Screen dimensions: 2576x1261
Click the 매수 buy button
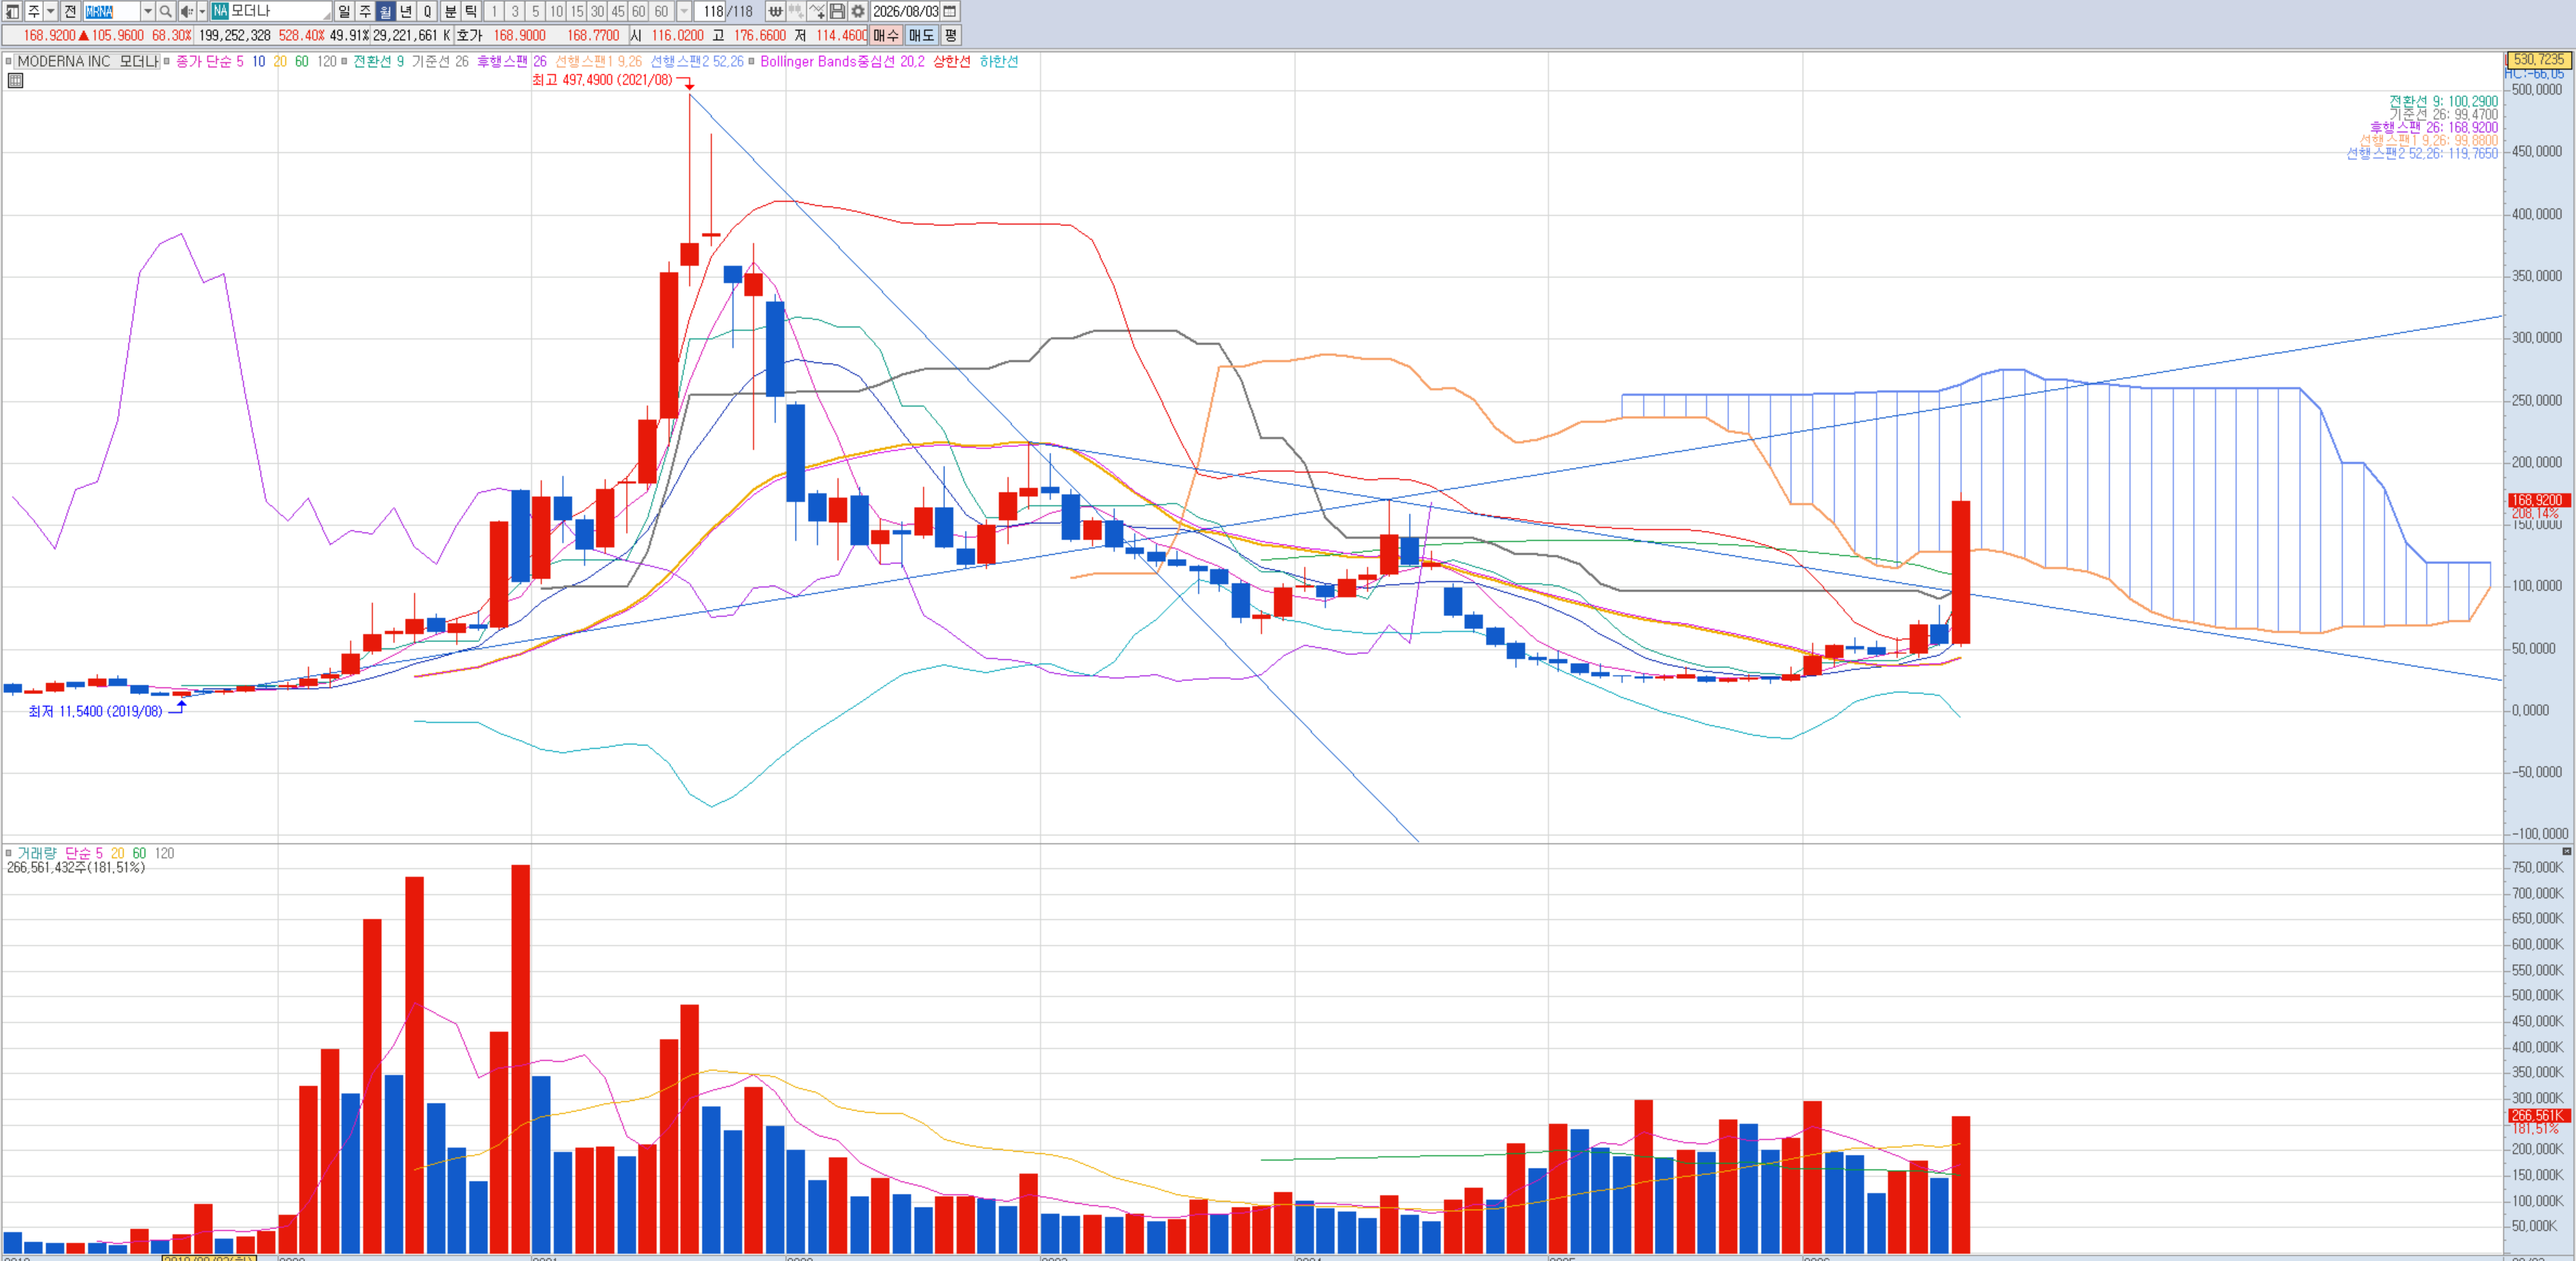[886, 35]
